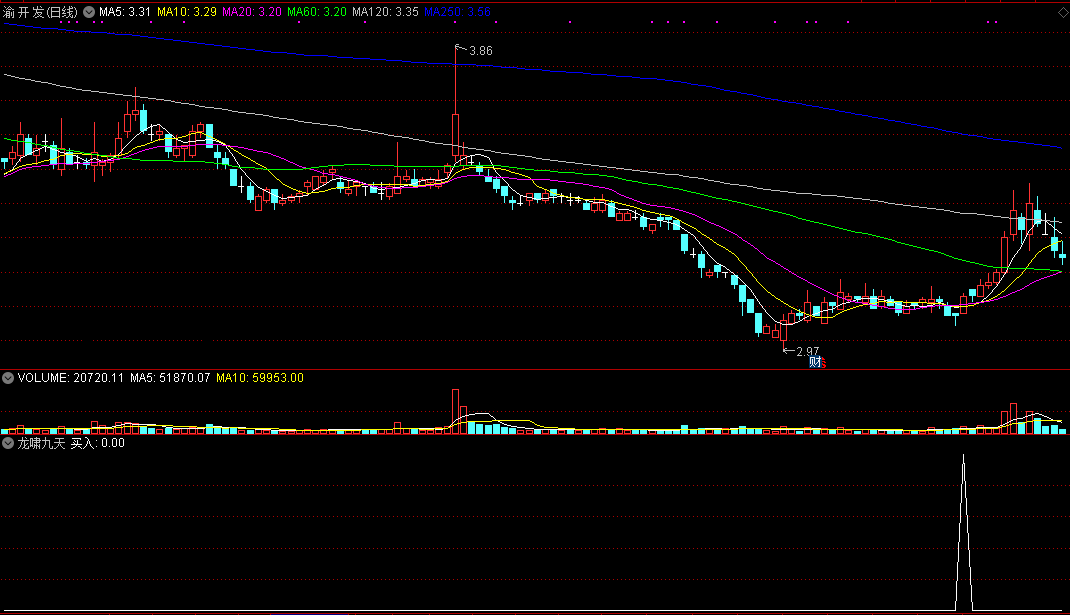
Task: Click the volume MA10: 59953.00 label
Action: (260, 377)
